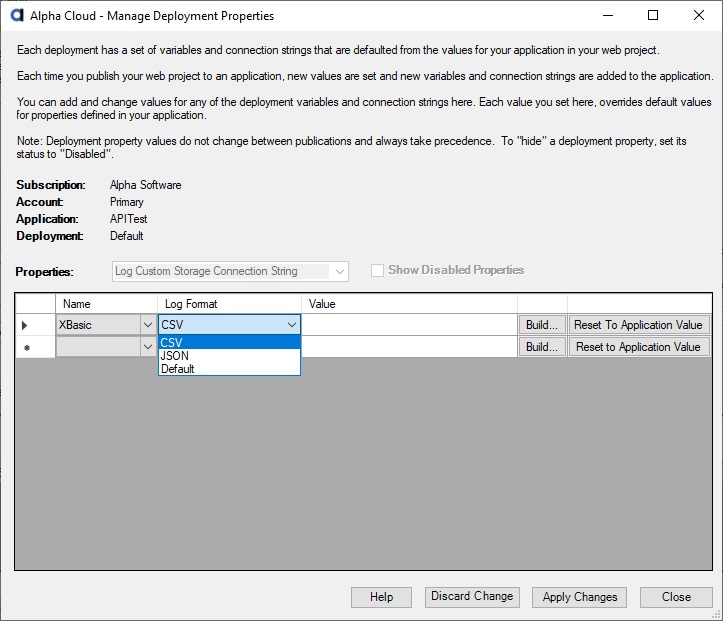
Task: Open the Properties dropdown showing Log Custom Storage
Action: pyautogui.click(x=230, y=271)
